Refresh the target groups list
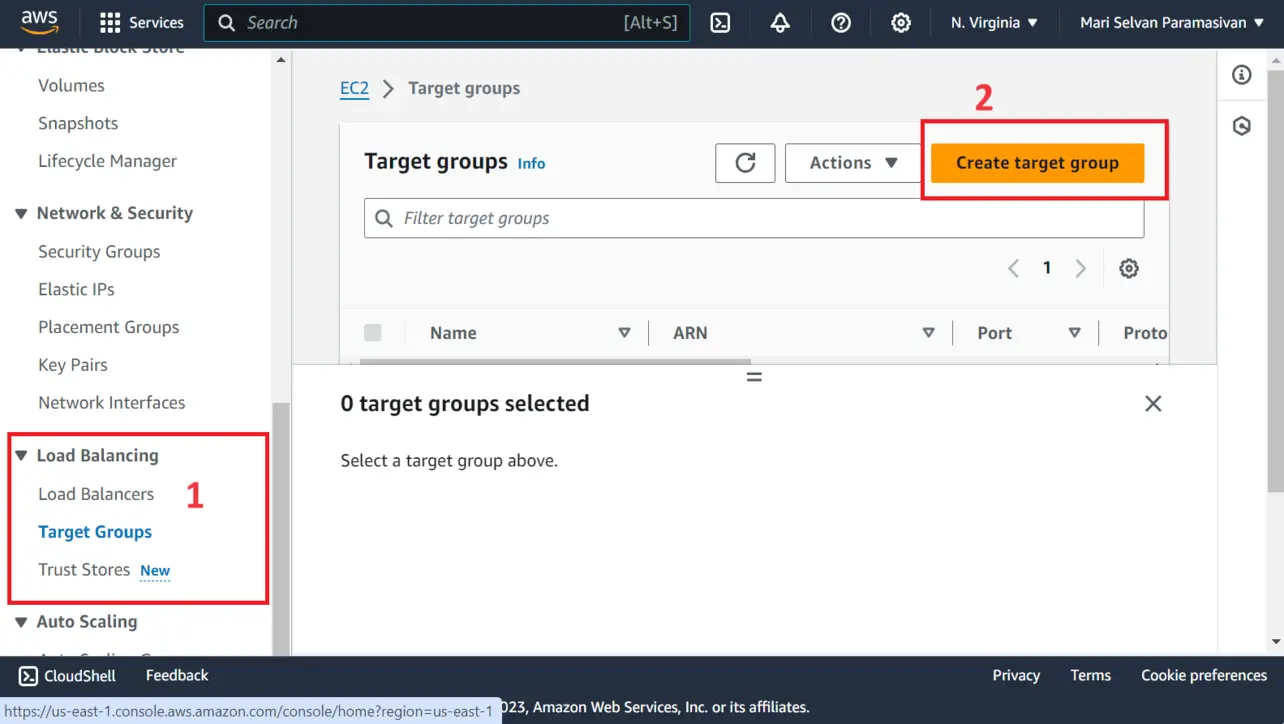This screenshot has height=724, width=1284. click(x=745, y=163)
